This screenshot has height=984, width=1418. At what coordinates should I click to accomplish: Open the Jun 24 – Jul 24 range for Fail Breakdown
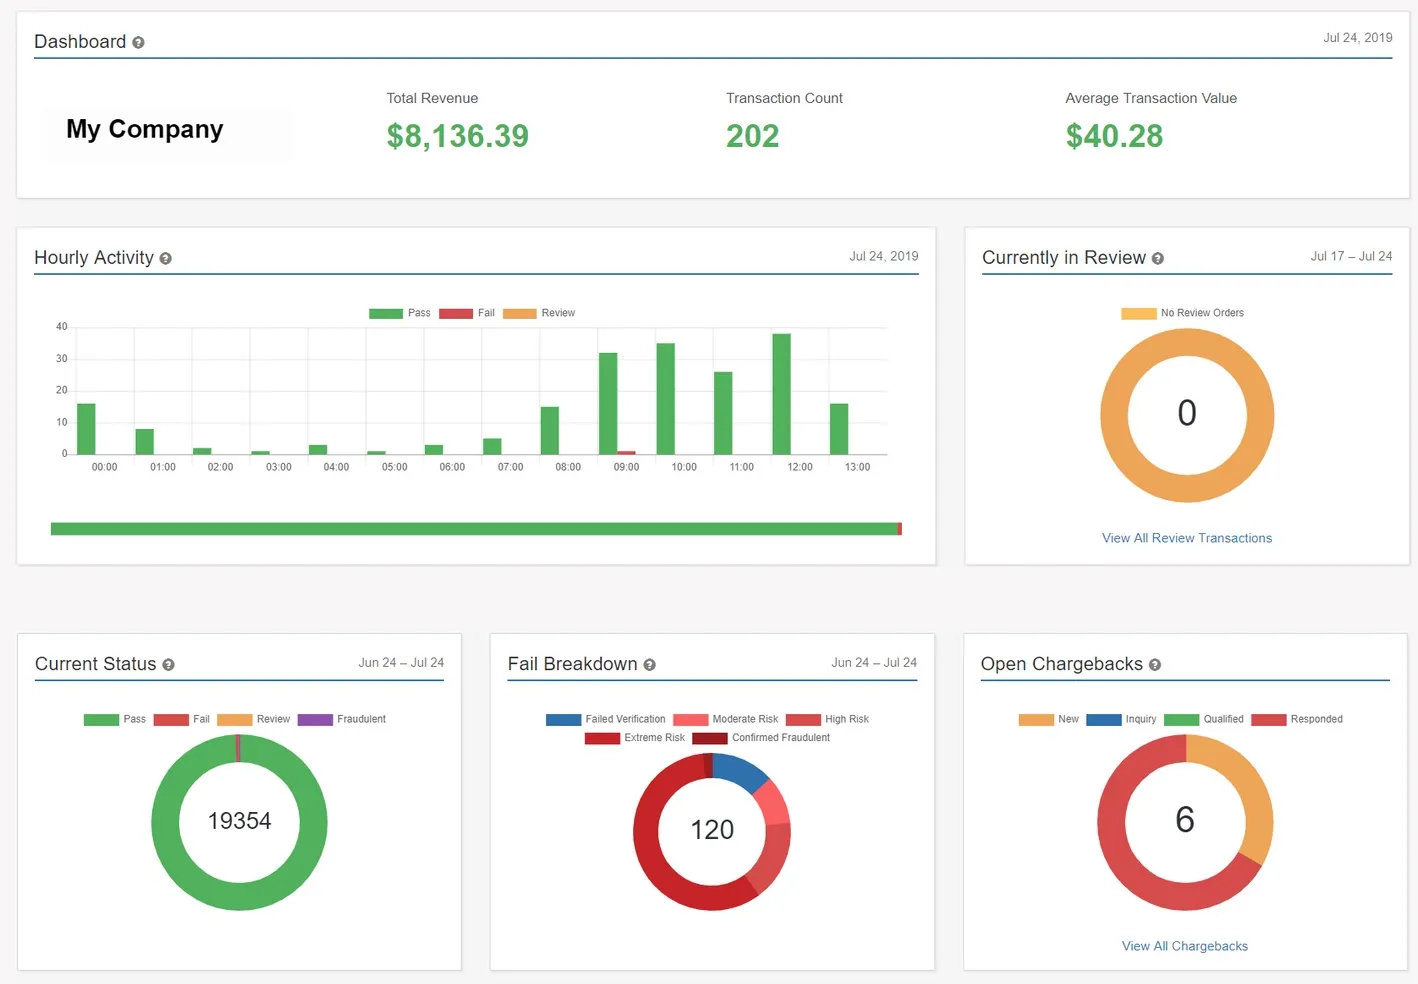[x=874, y=662]
